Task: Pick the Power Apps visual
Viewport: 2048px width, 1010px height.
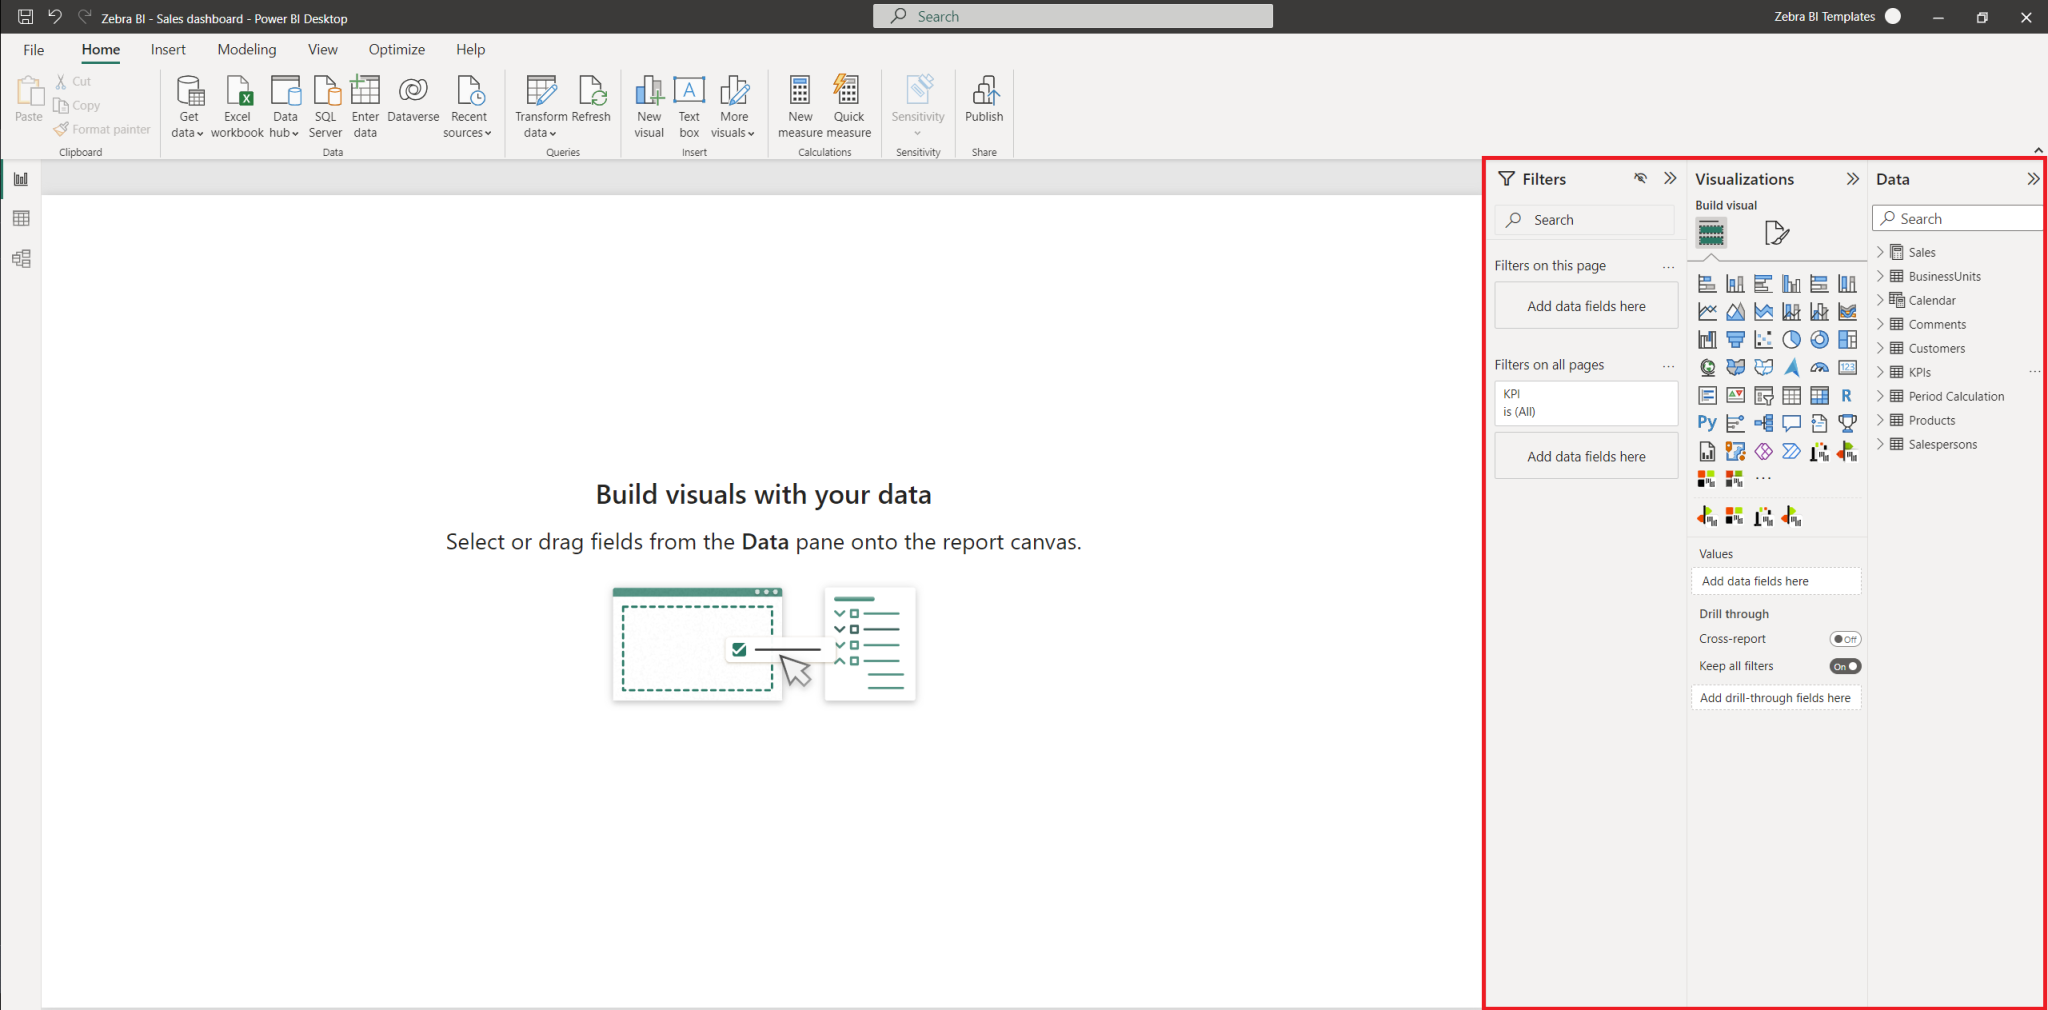Action: pyautogui.click(x=1763, y=451)
